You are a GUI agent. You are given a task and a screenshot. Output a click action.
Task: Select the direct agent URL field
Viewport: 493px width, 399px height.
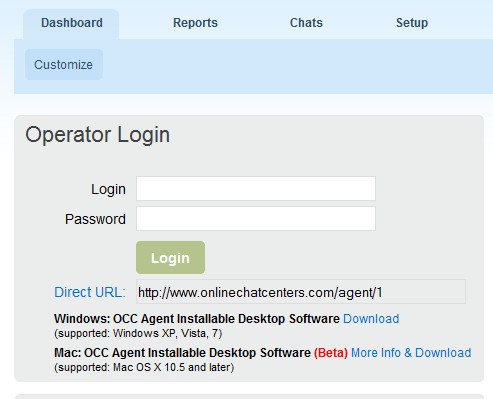tap(301, 292)
